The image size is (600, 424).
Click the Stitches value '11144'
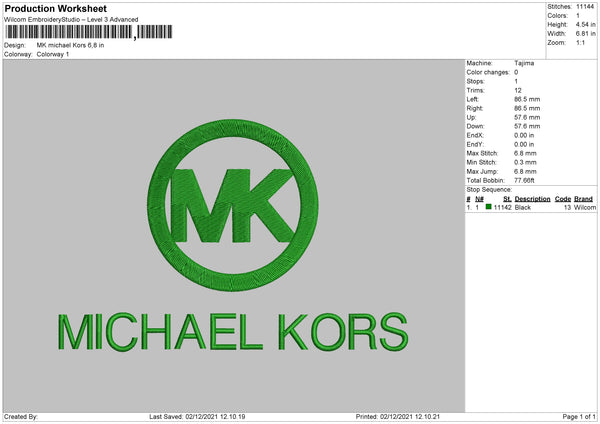585,7
